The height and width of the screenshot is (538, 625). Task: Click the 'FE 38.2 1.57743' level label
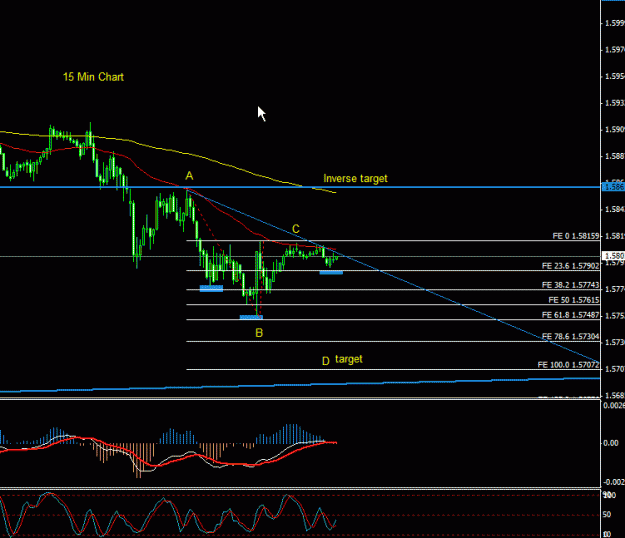coord(570,285)
